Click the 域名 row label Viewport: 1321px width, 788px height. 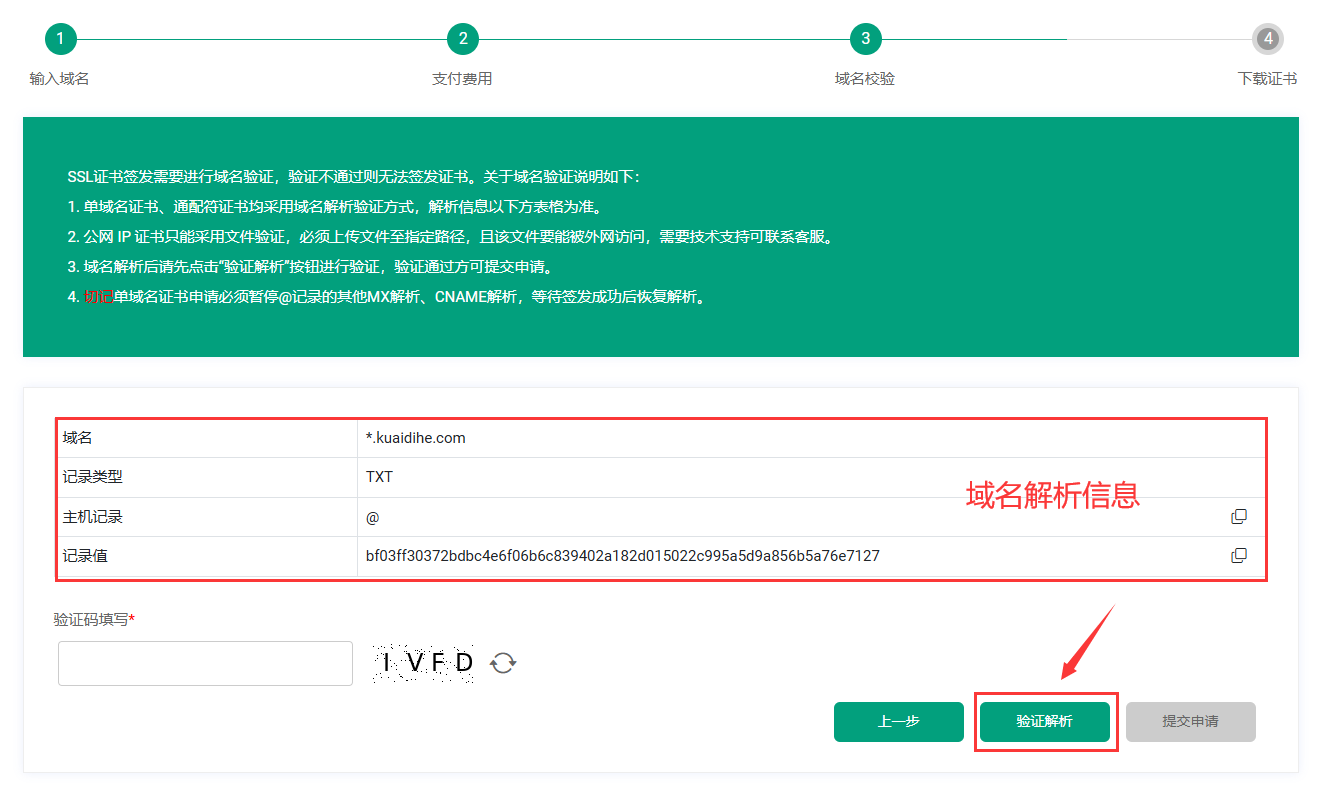pyautogui.click(x=77, y=438)
